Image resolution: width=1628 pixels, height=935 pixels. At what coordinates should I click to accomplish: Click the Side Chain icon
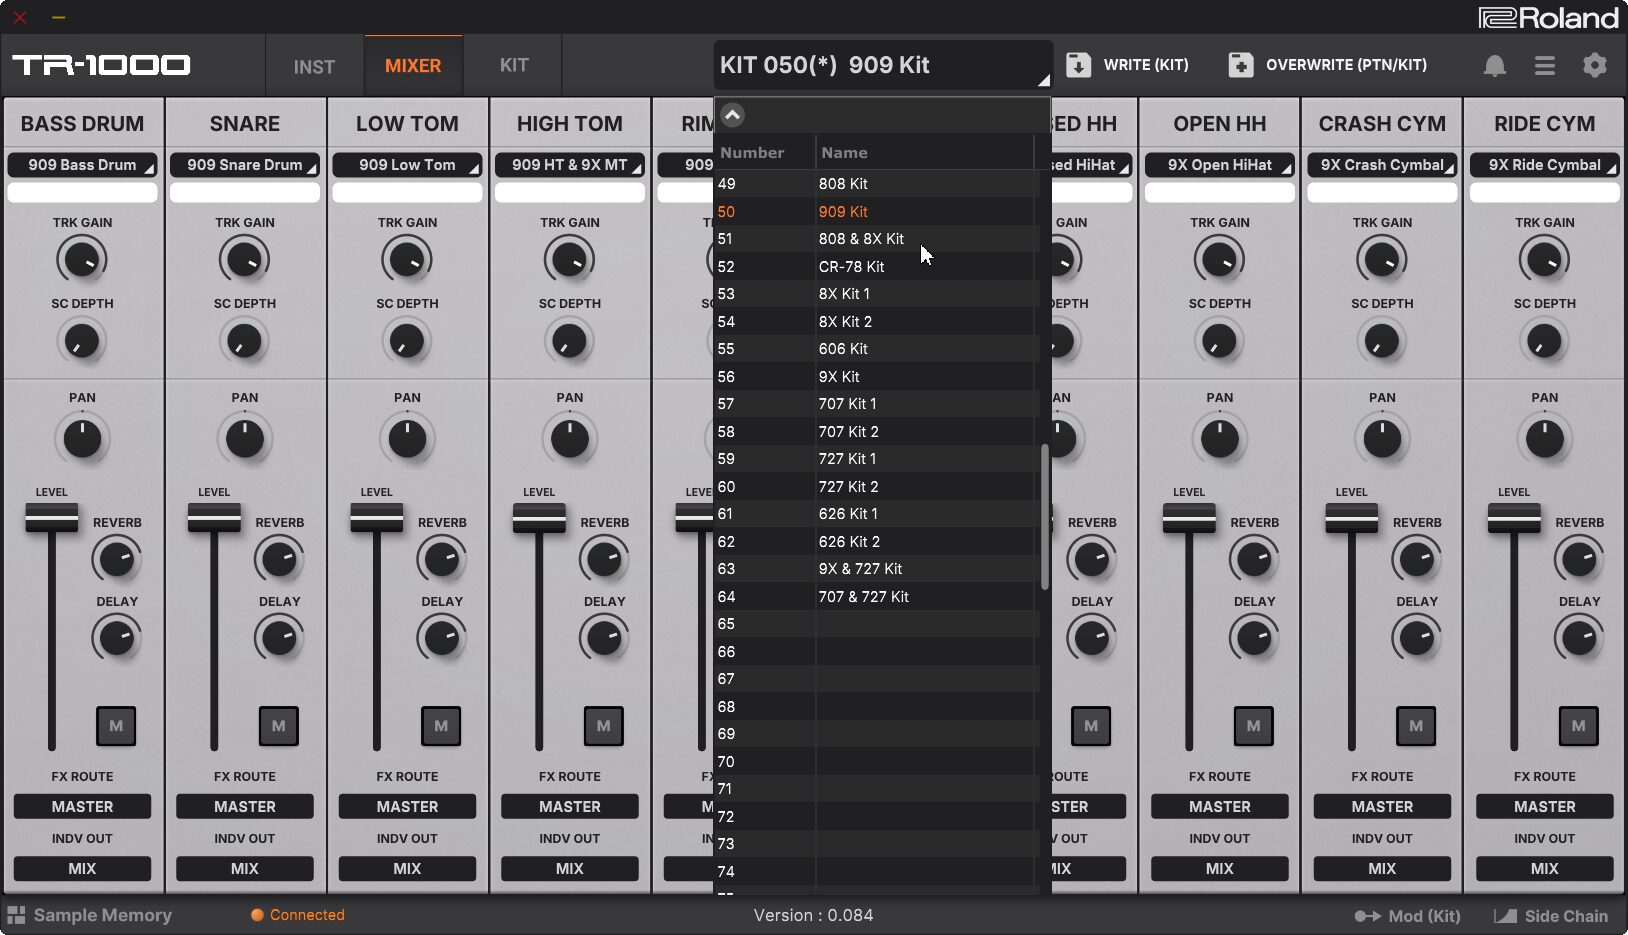pos(1505,916)
